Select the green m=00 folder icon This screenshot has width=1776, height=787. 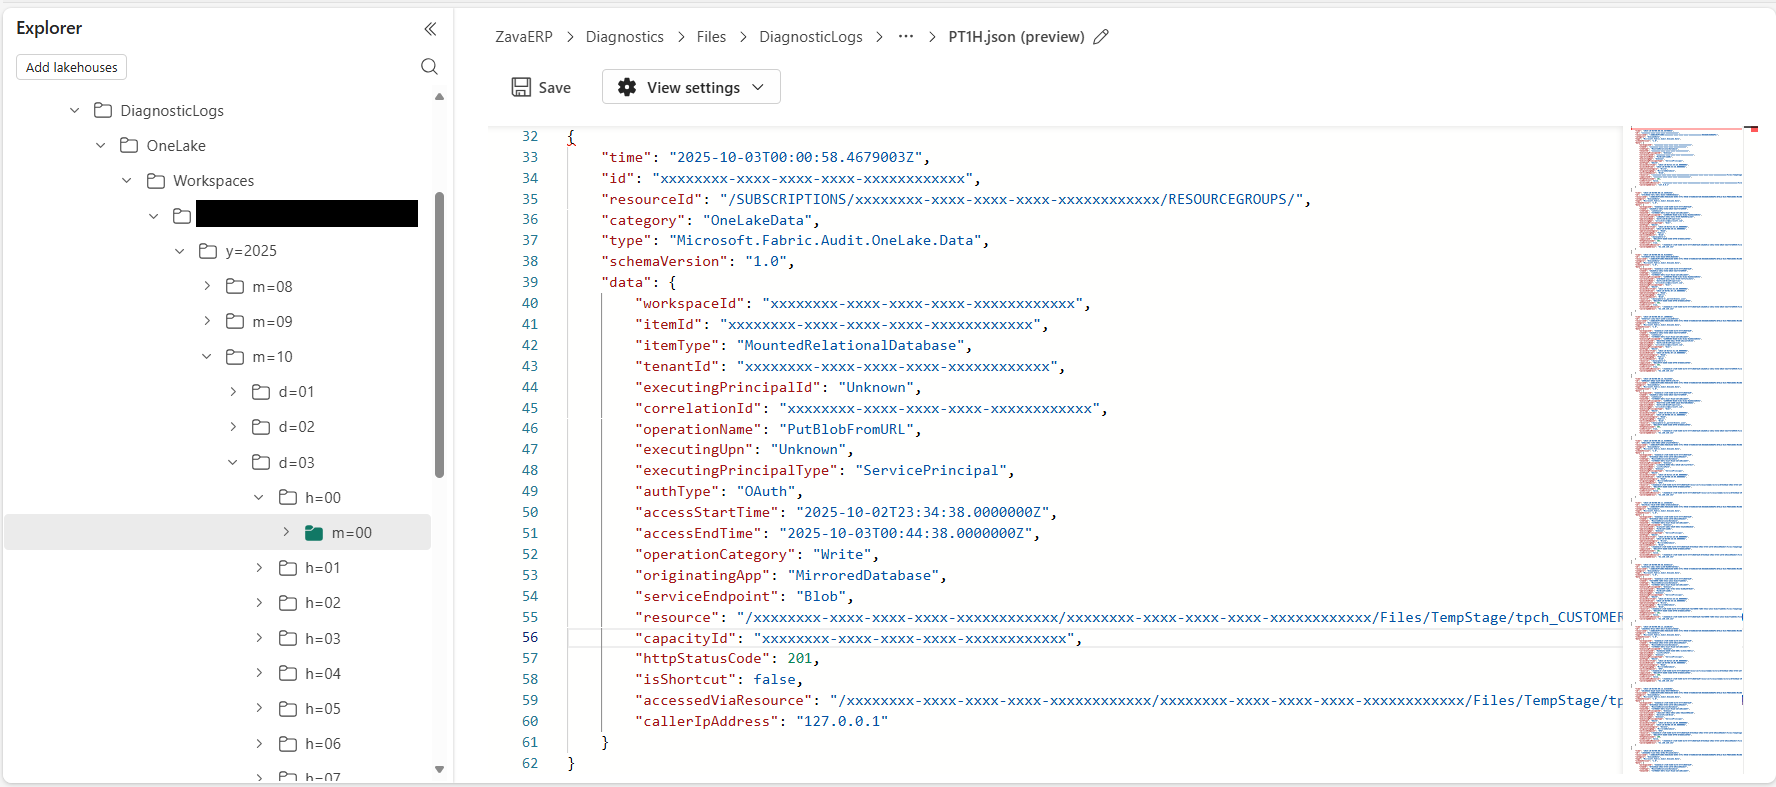pyautogui.click(x=314, y=533)
